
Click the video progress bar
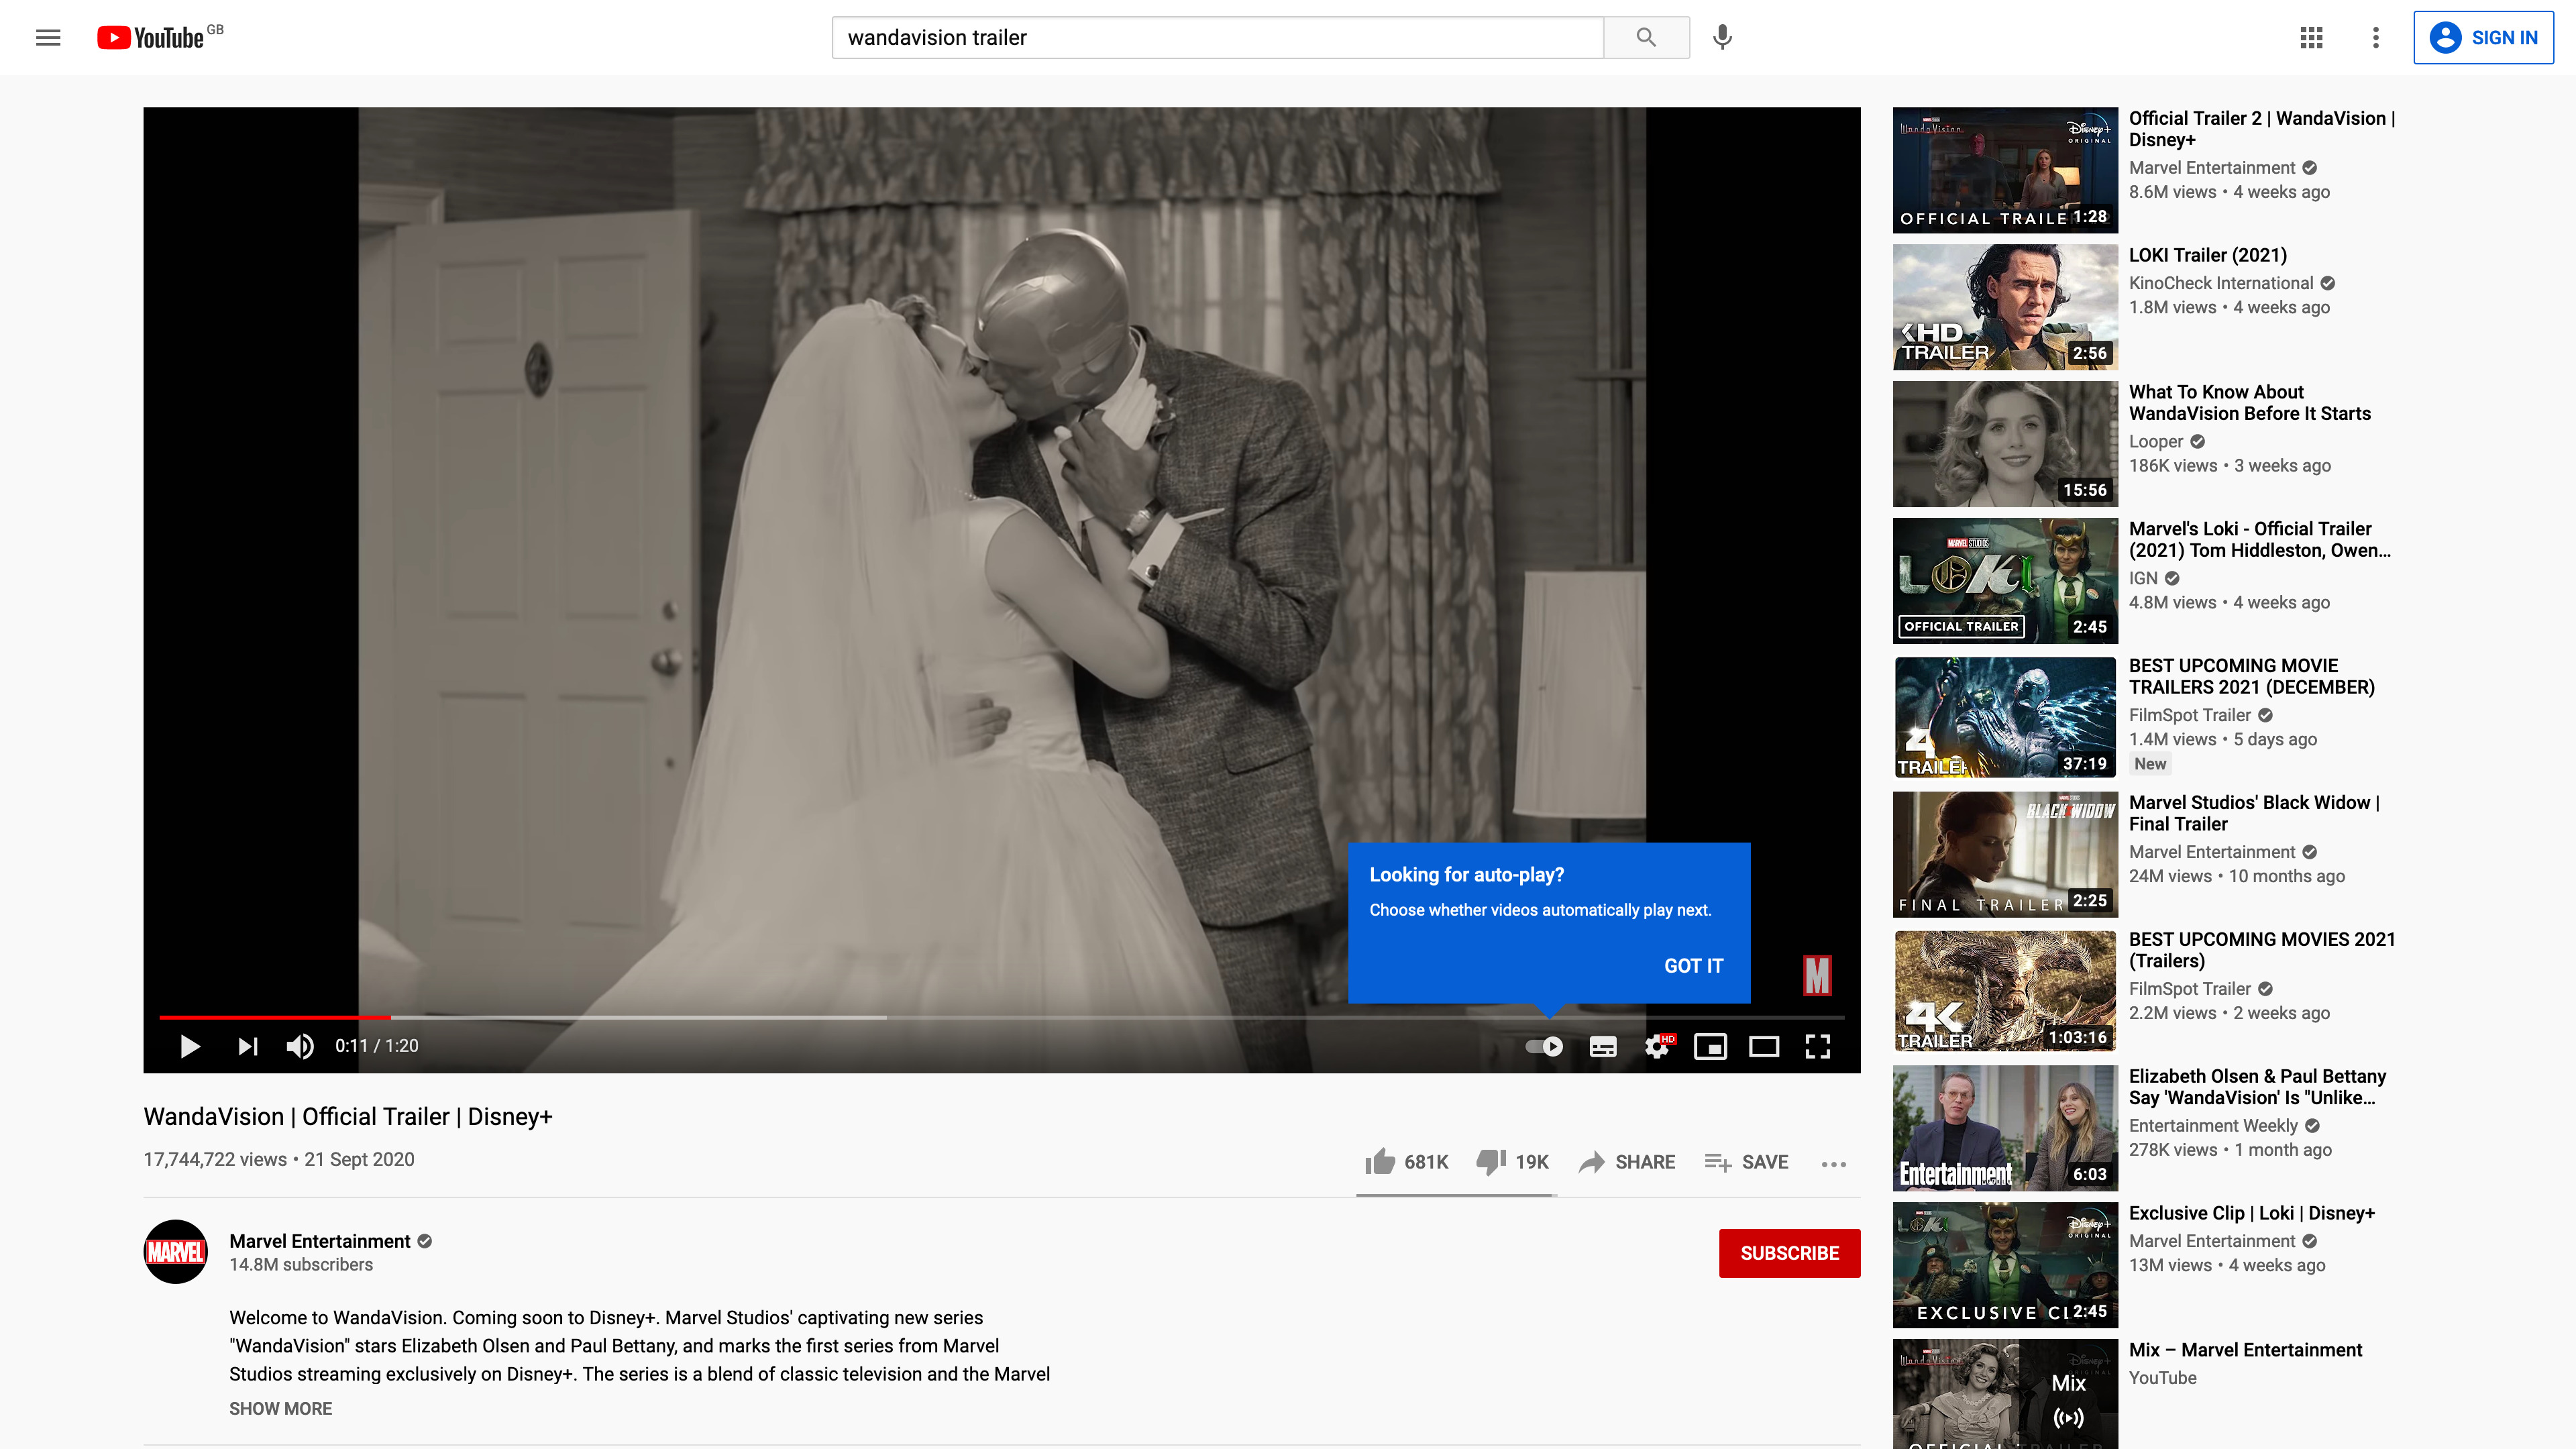pyautogui.click(x=1000, y=1017)
